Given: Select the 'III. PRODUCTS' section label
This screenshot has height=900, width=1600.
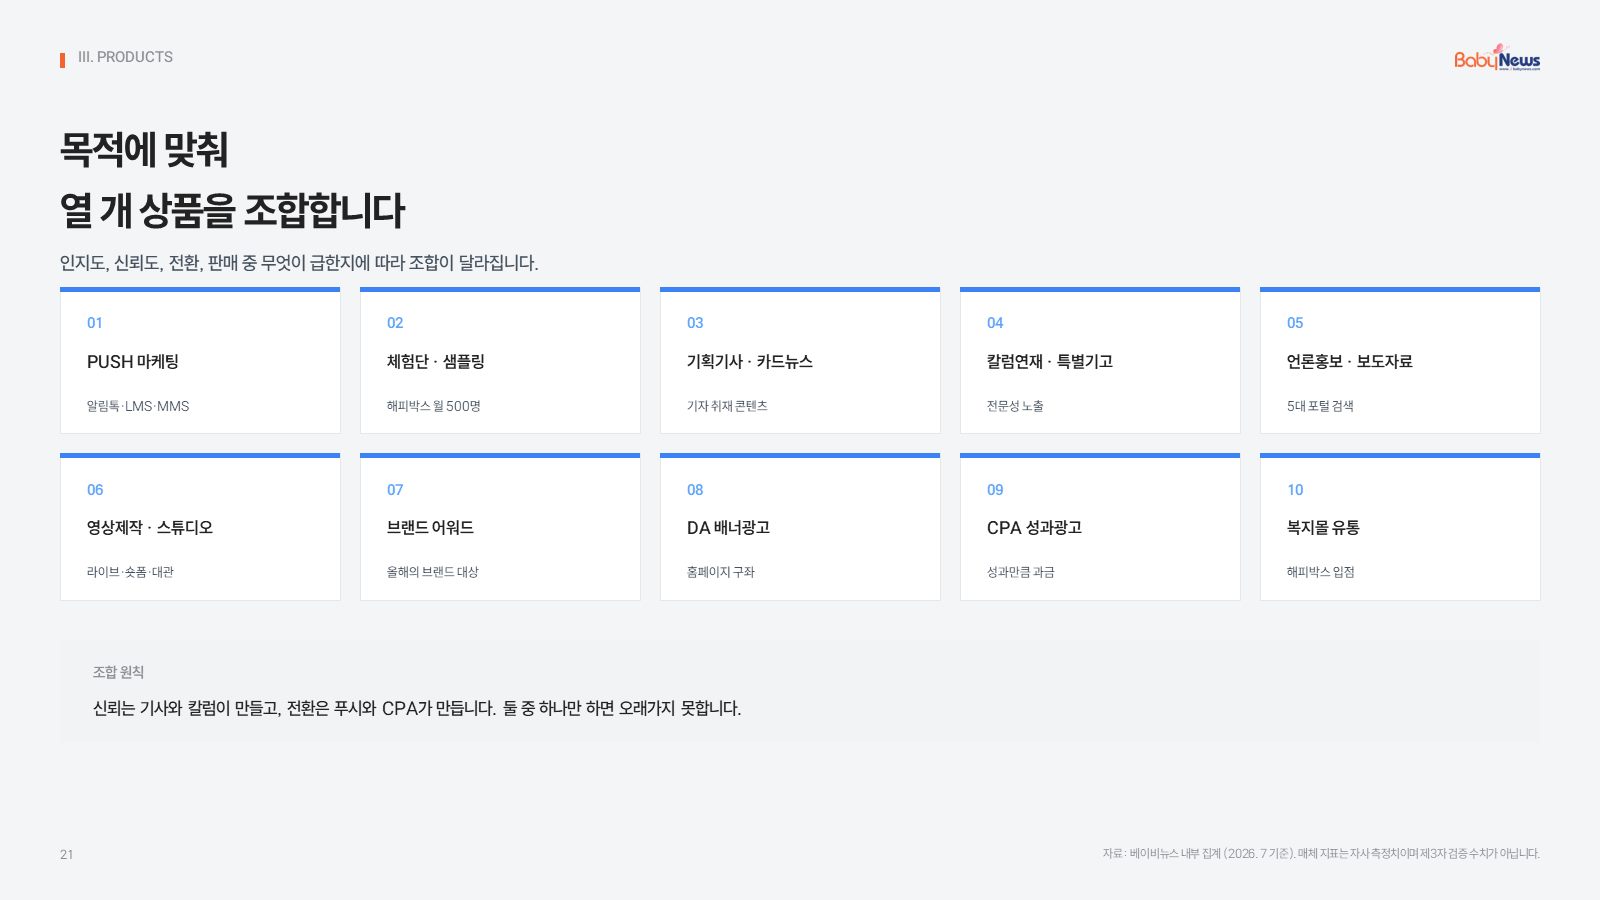Looking at the screenshot, I should tap(125, 57).
